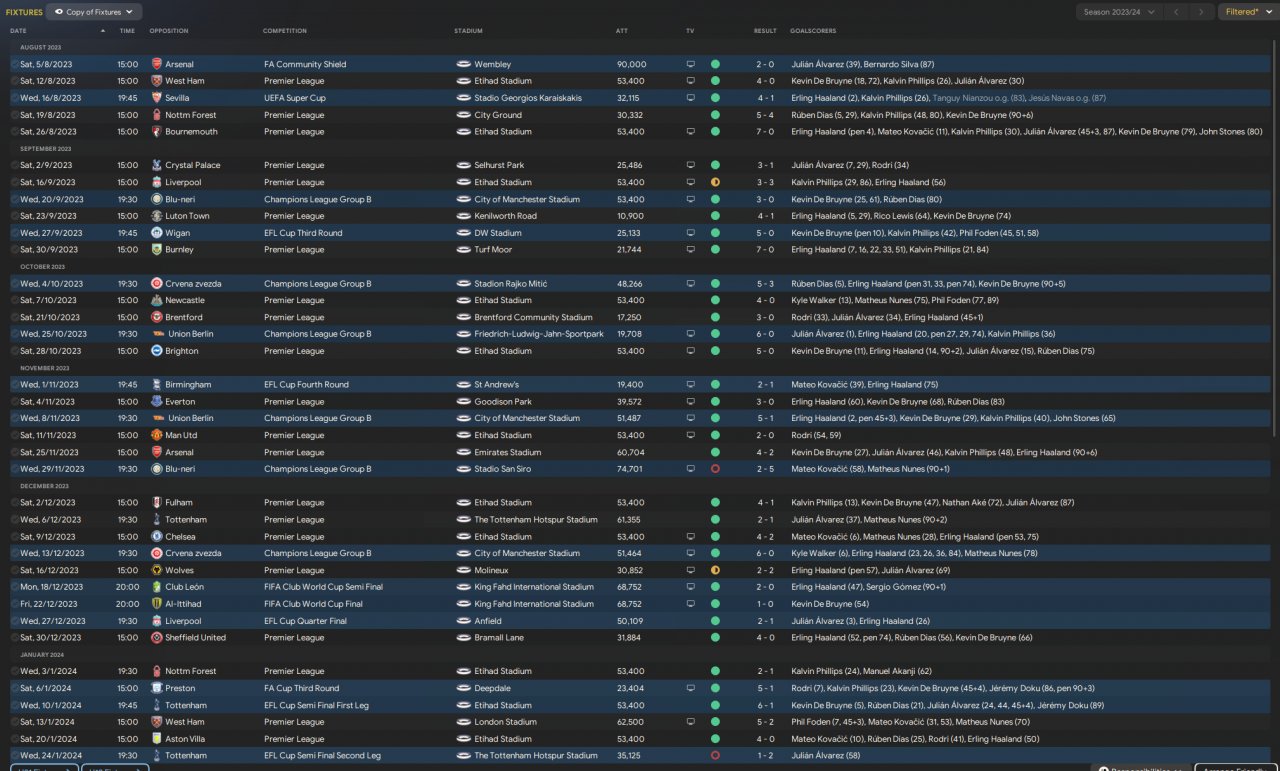Open the Season 2023/24 dropdown
1280x771 pixels.
point(1119,12)
